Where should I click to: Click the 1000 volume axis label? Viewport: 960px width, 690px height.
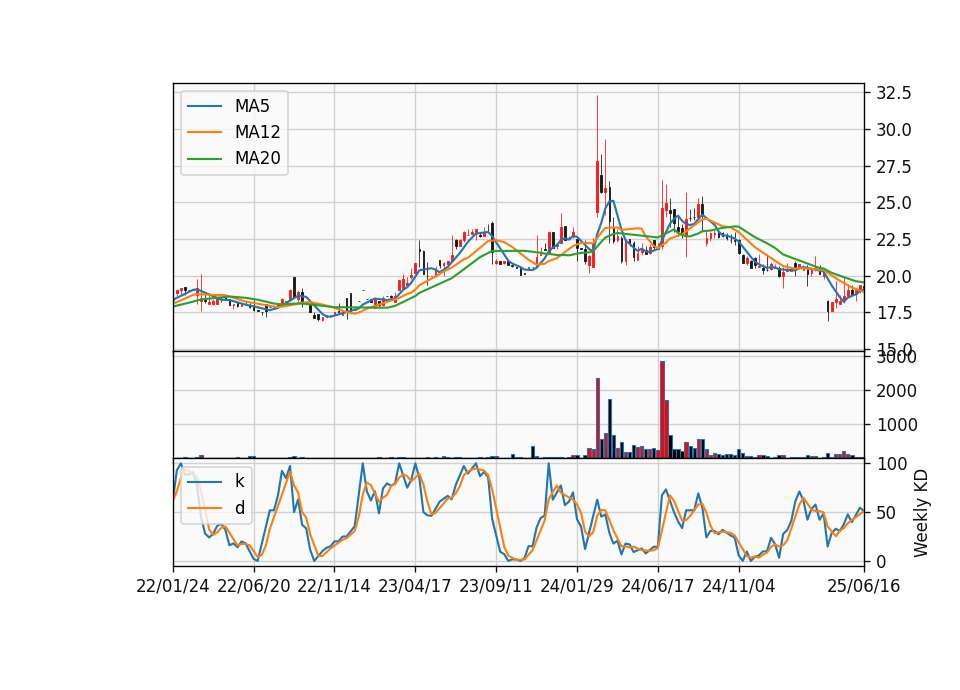point(896,425)
